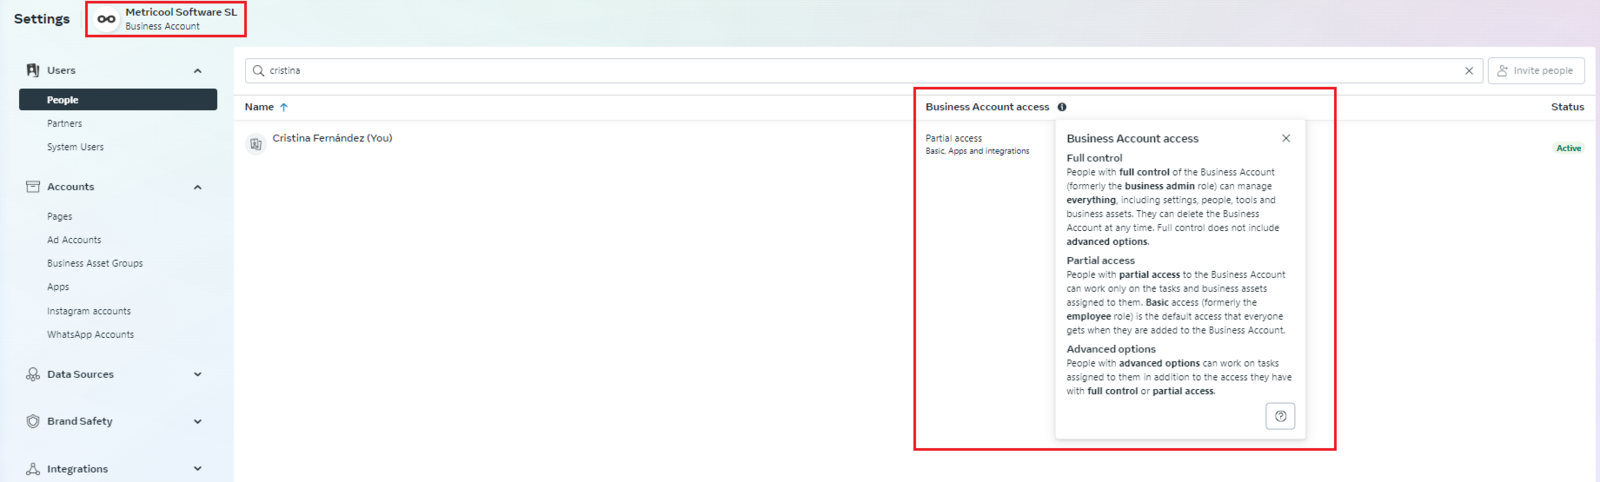
Task: Collapse the Accounts section chevron
Action: (x=197, y=187)
